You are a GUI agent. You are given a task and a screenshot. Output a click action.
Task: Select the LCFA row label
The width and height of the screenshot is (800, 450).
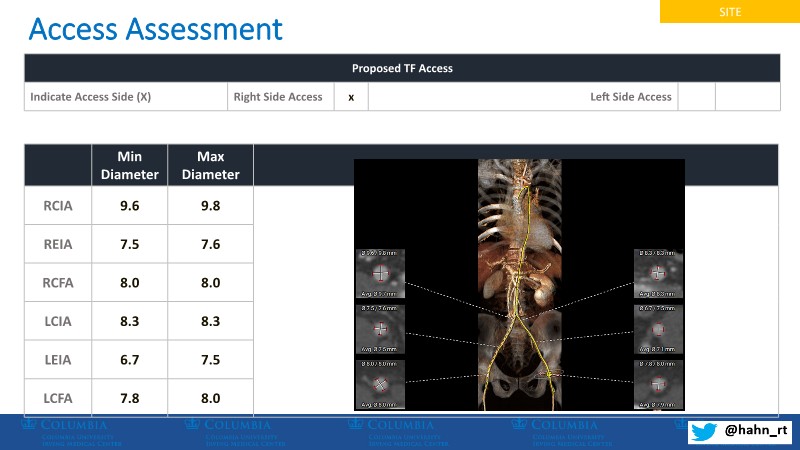pos(57,397)
